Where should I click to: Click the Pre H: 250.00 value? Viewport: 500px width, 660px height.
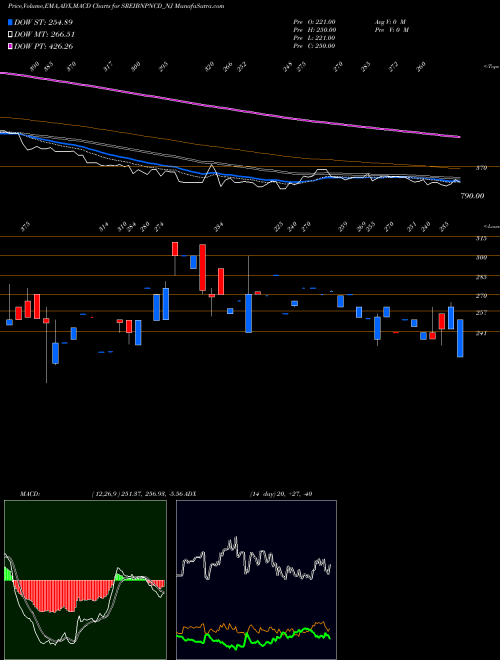[314, 30]
